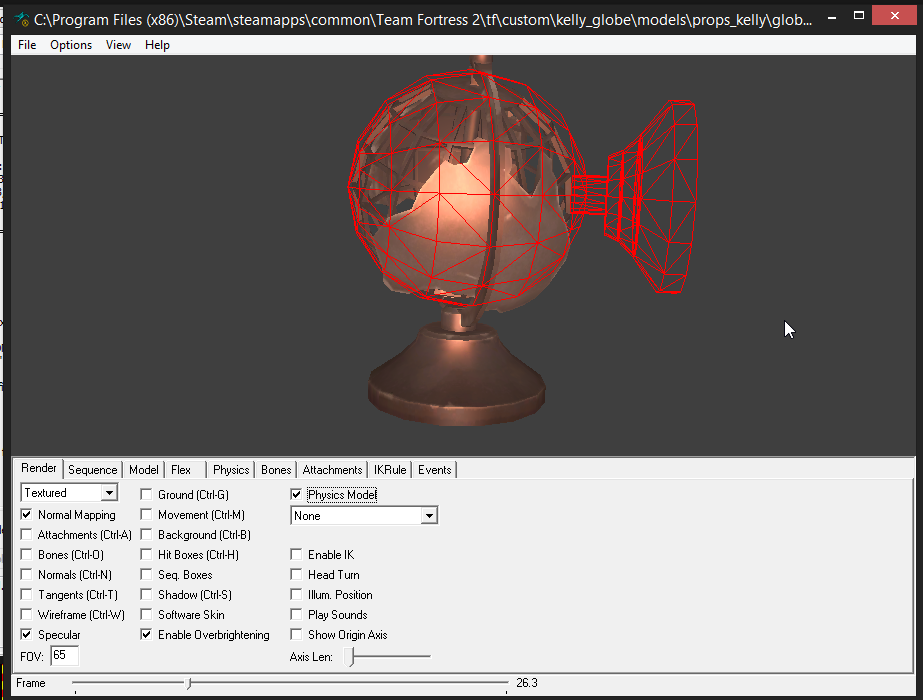
Task: Toggle the Normal Mapping checkbox
Action: [x=27, y=515]
